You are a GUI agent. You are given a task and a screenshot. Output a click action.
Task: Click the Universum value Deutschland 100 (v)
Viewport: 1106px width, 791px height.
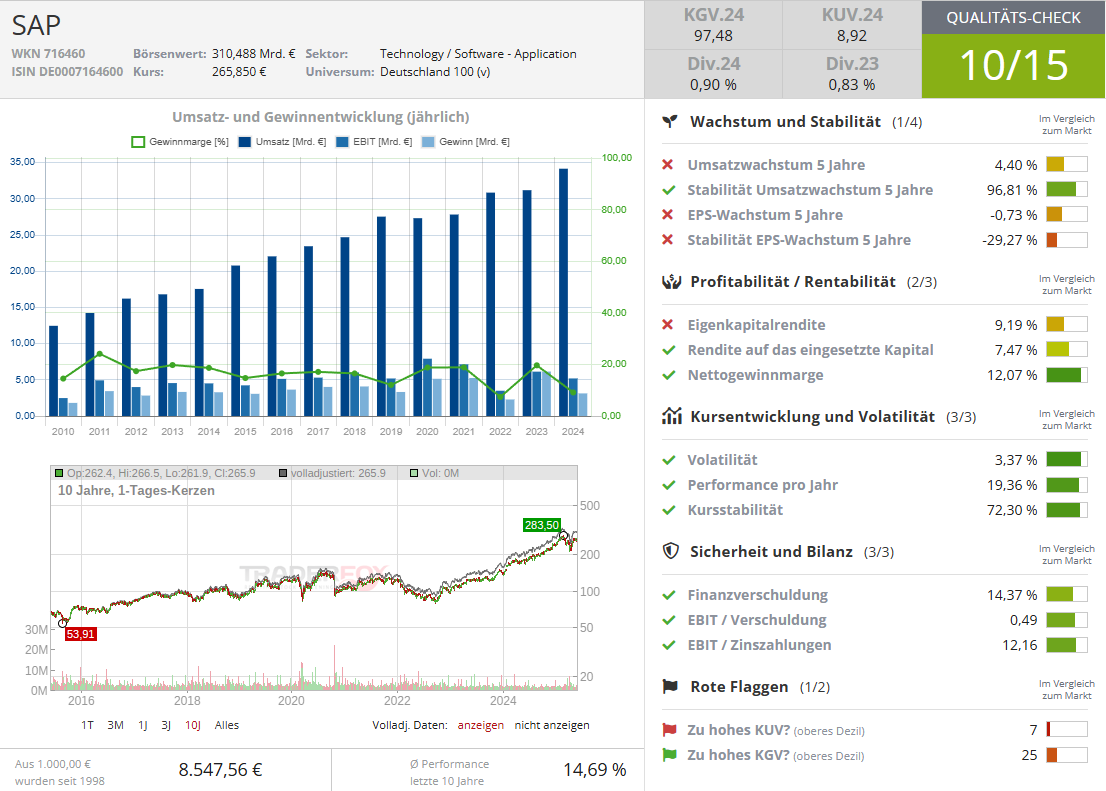click(x=435, y=72)
